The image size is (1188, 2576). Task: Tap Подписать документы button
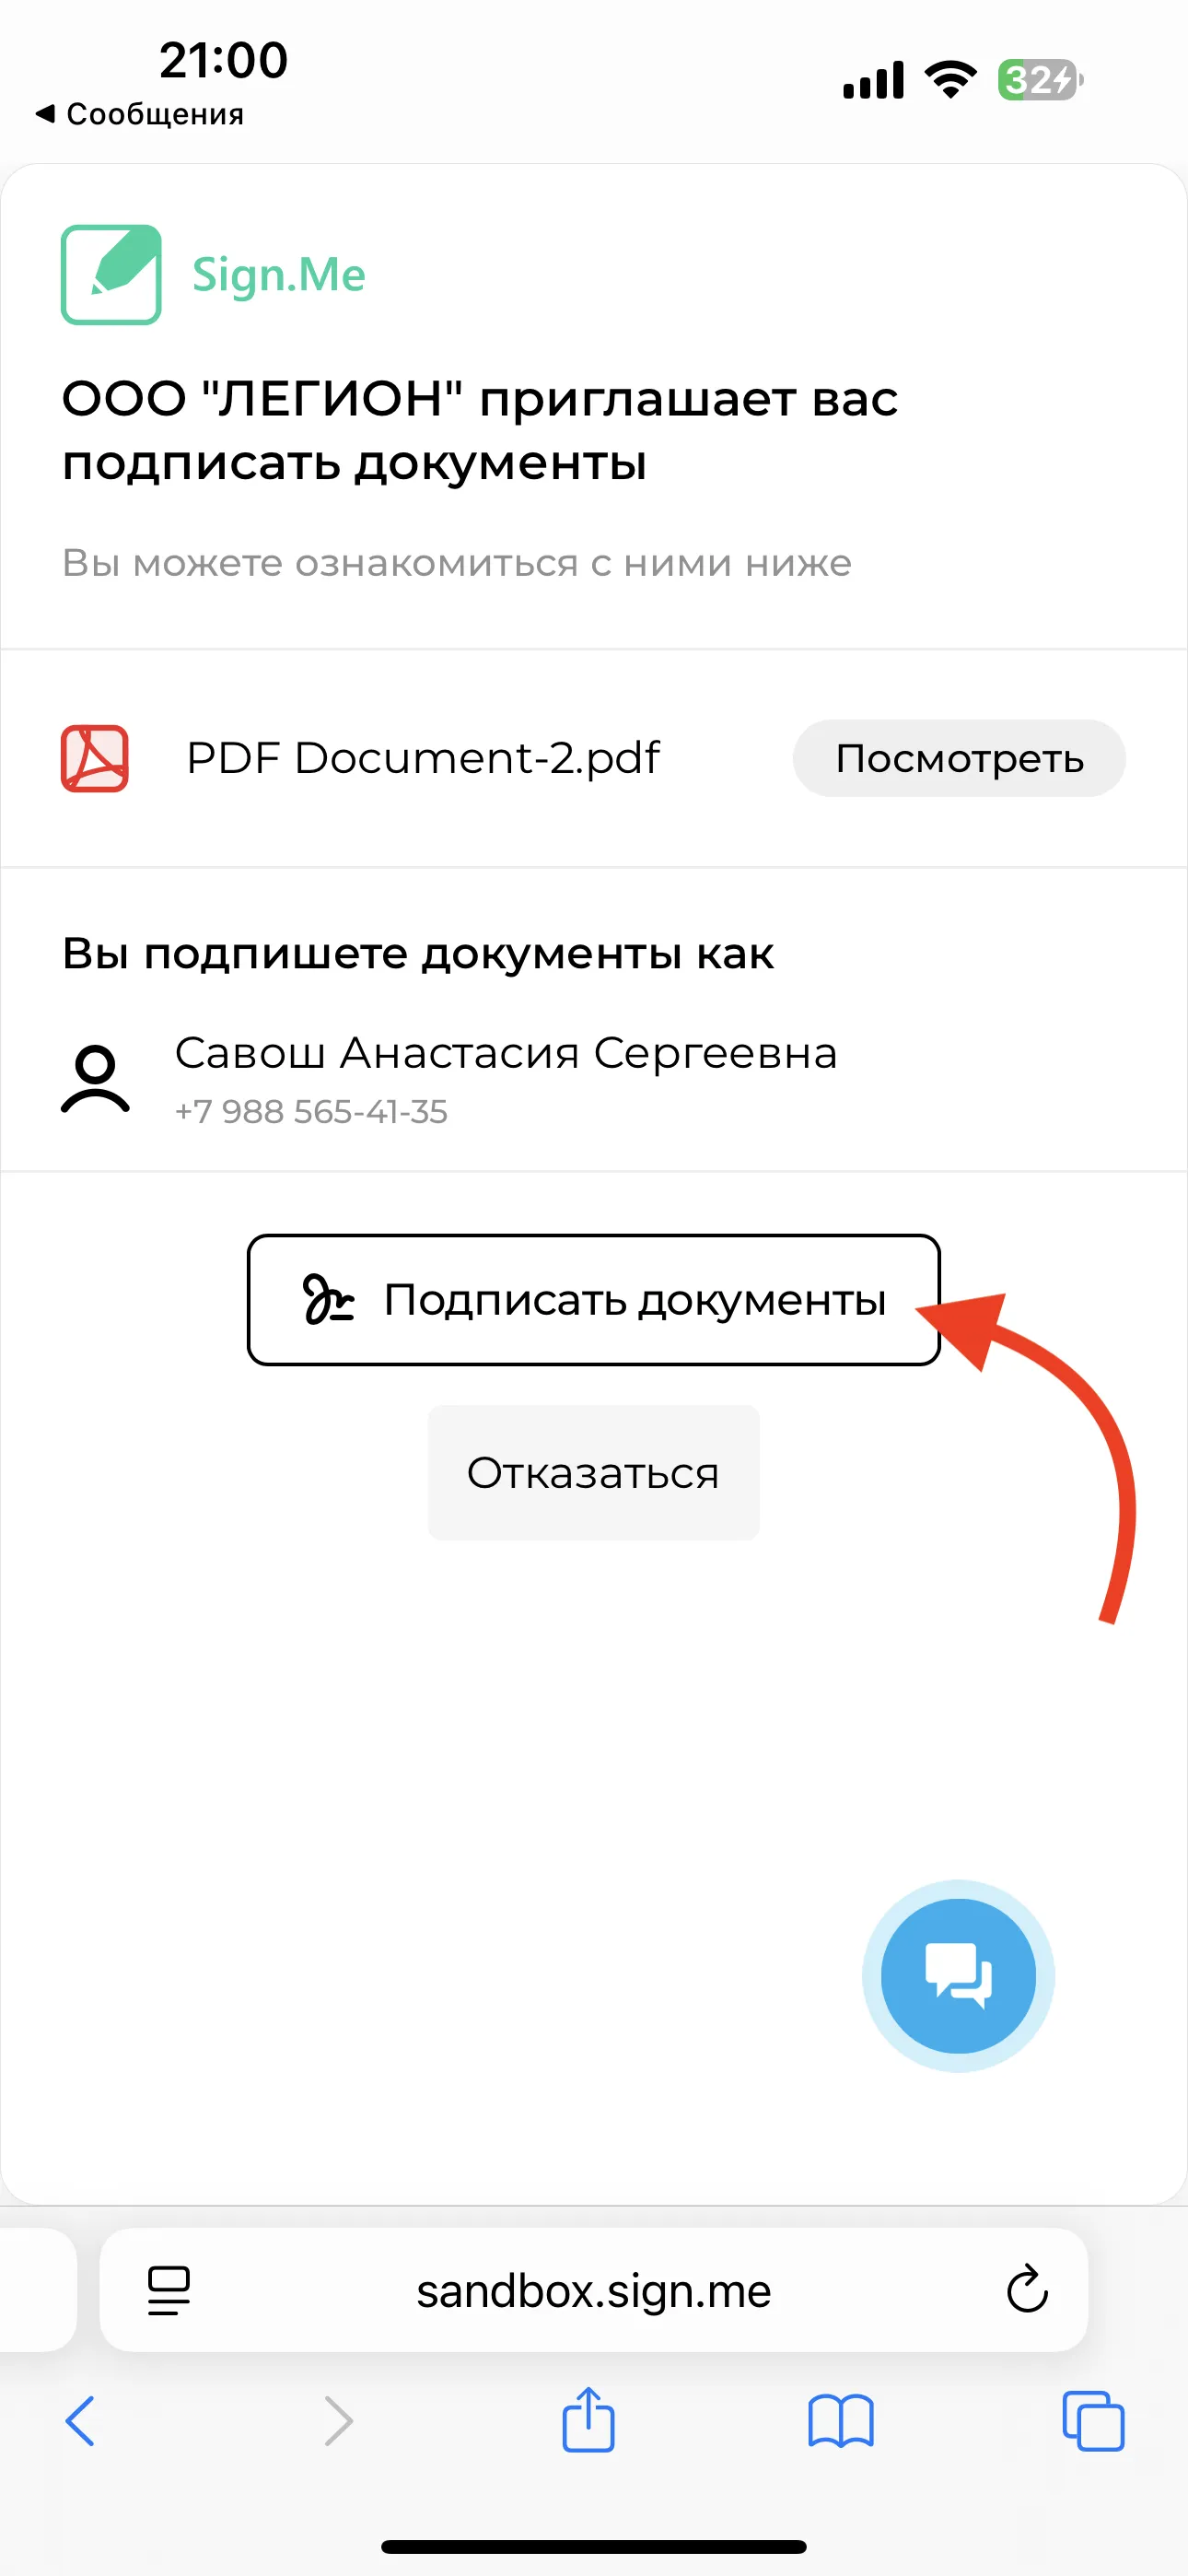click(x=594, y=1300)
